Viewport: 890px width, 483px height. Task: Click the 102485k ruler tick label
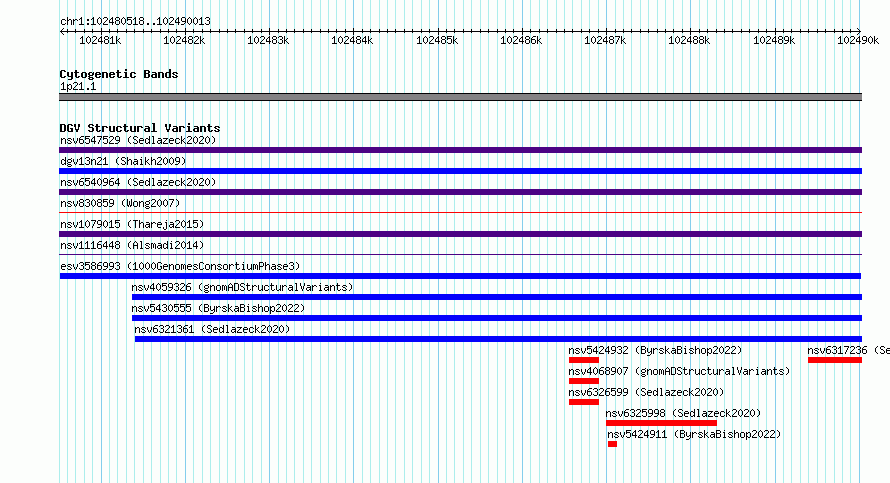point(437,40)
